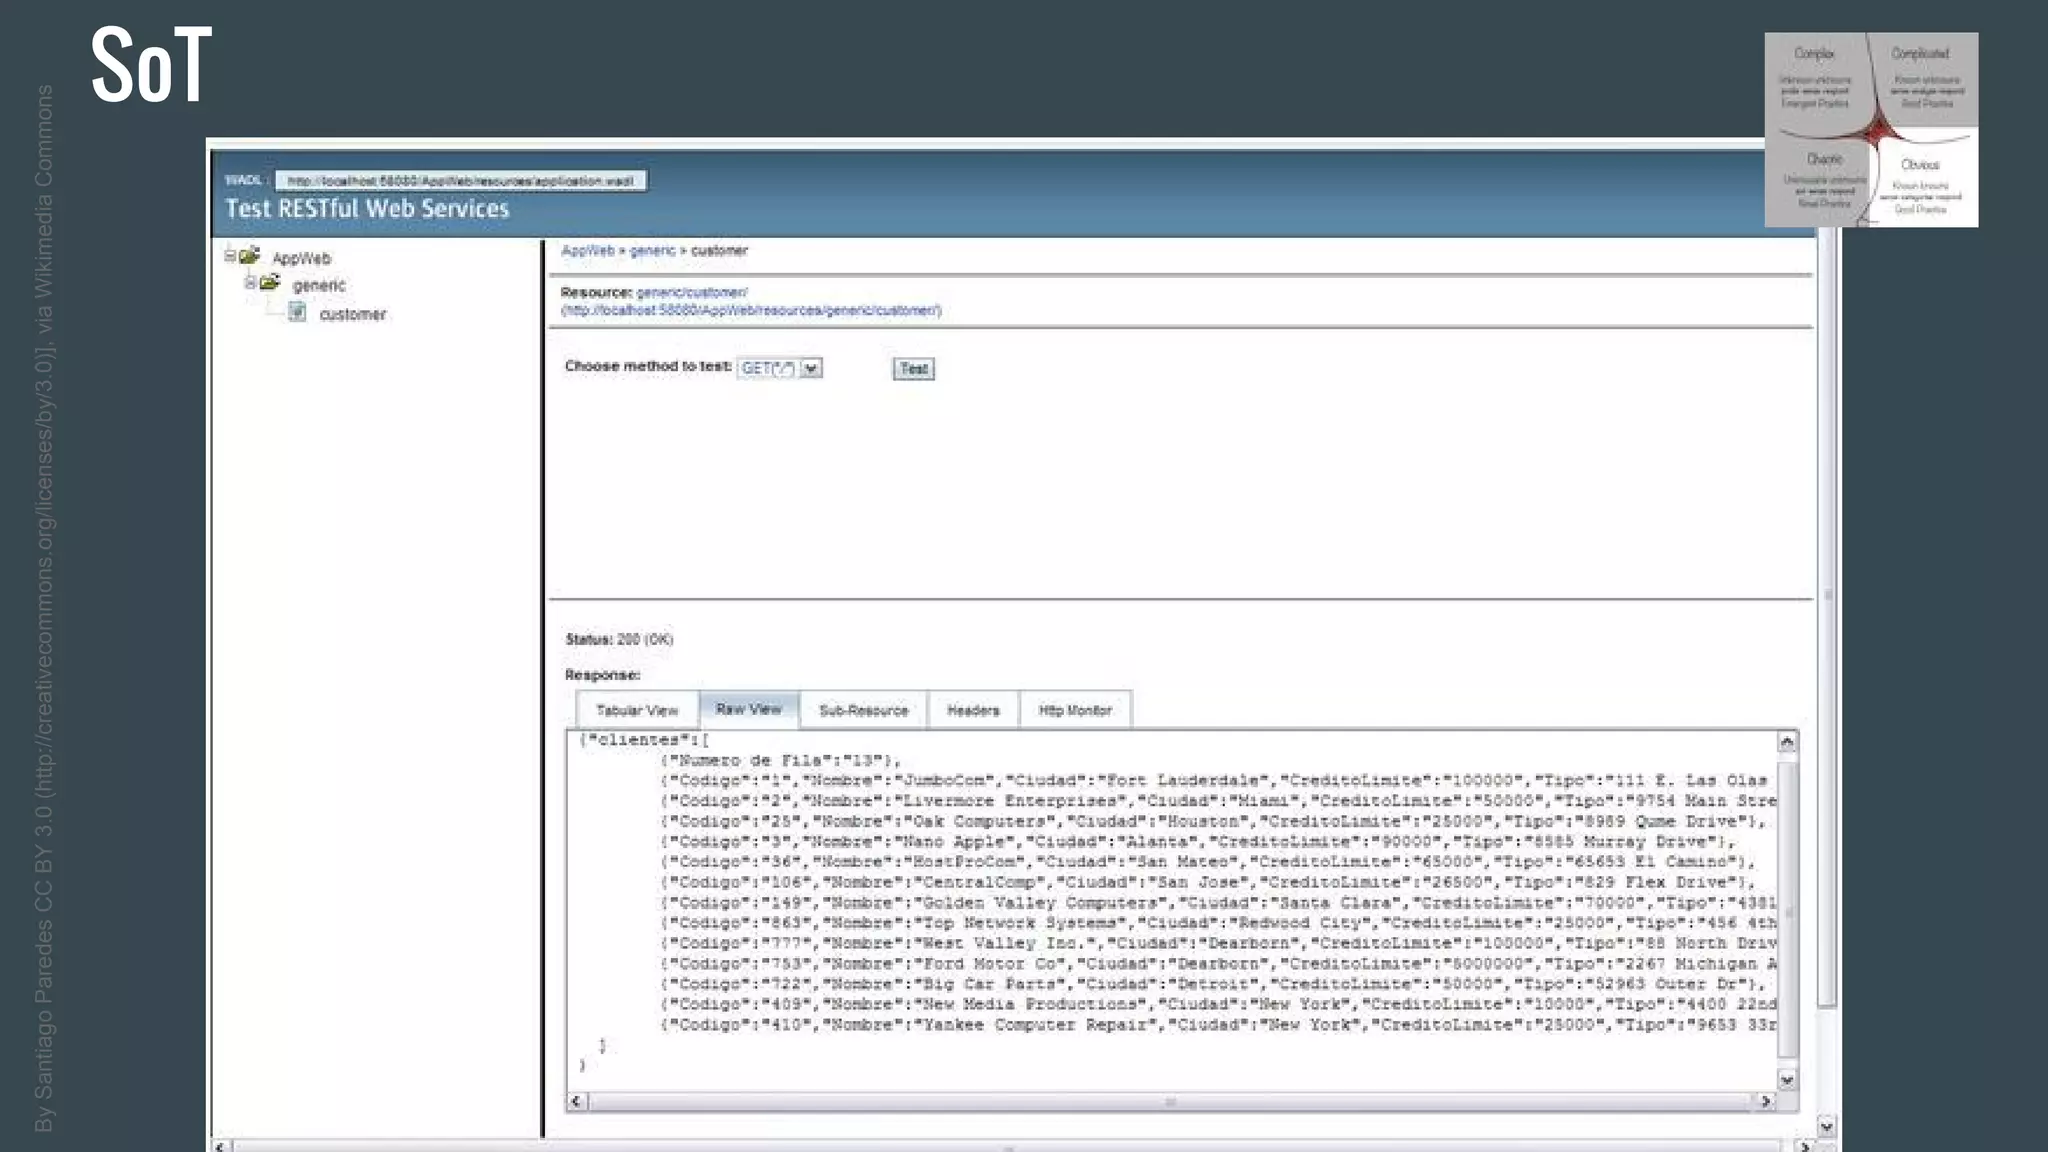Click the Cynefin diagram thumbnail
The height and width of the screenshot is (1152, 2048).
coord(1871,130)
